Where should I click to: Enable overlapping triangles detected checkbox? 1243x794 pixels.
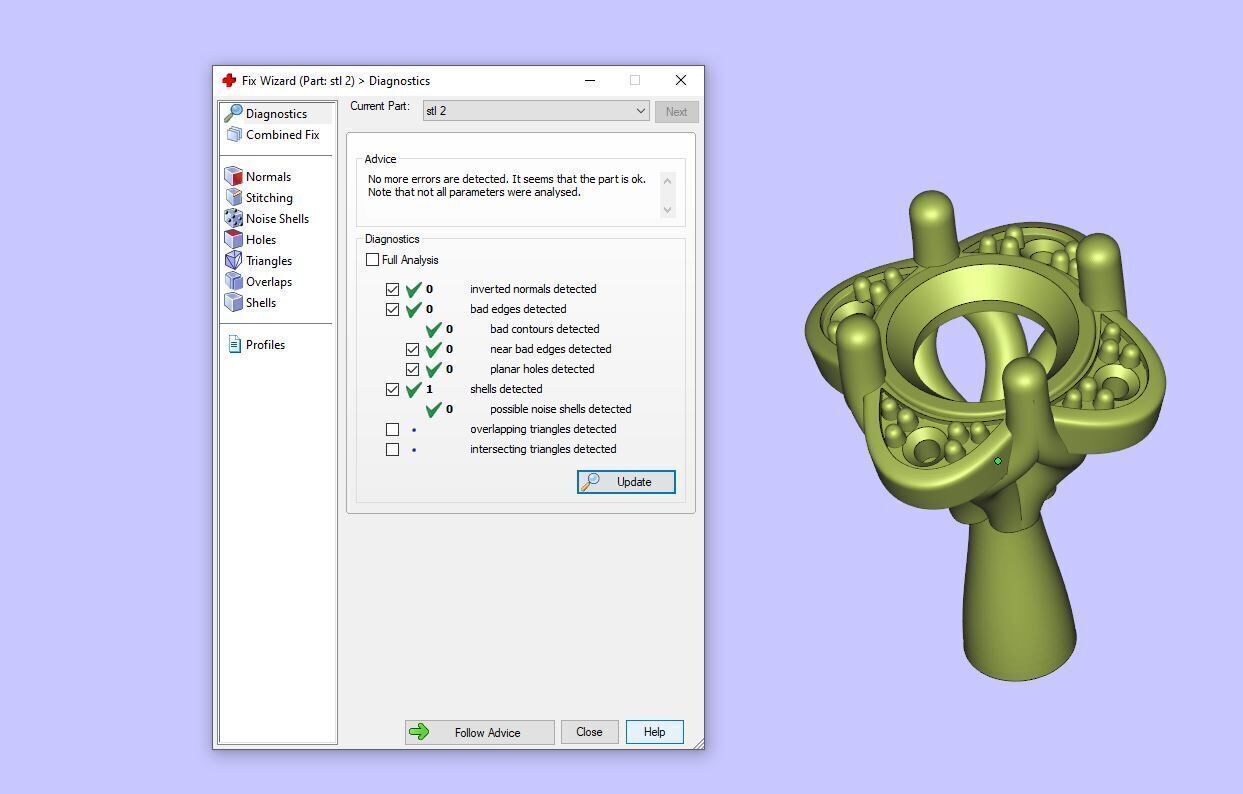point(392,429)
